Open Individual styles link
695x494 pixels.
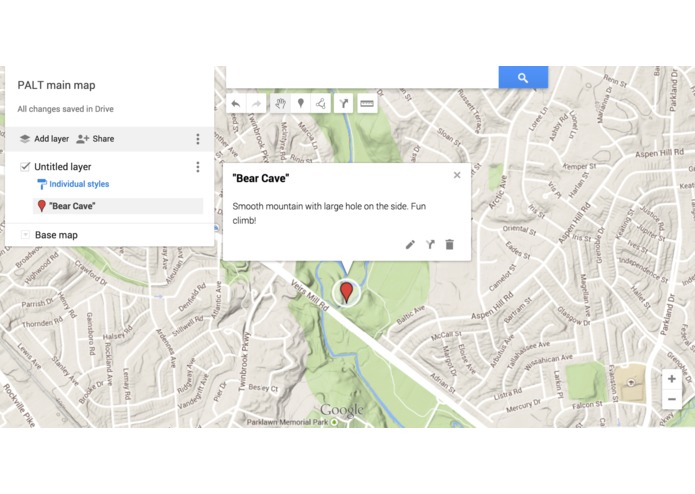[73, 184]
